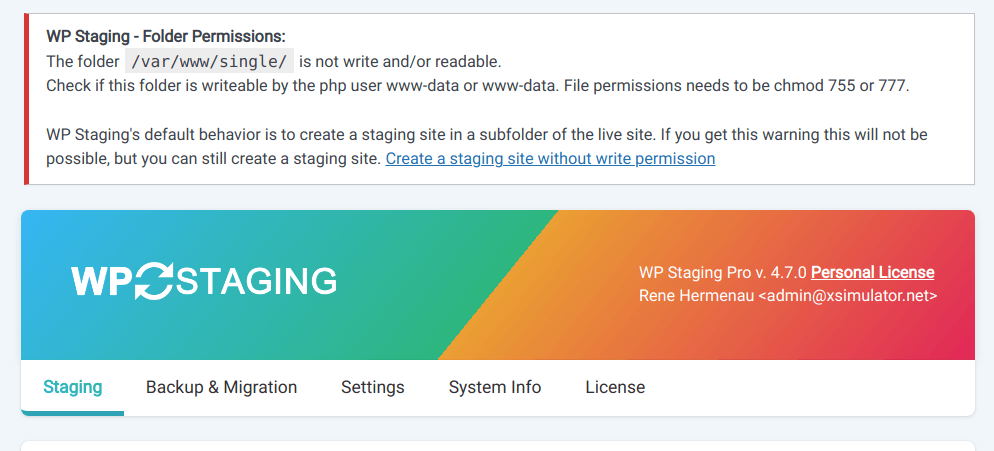
Task: Click the red warning stripe of the notice
Action: coord(27,99)
